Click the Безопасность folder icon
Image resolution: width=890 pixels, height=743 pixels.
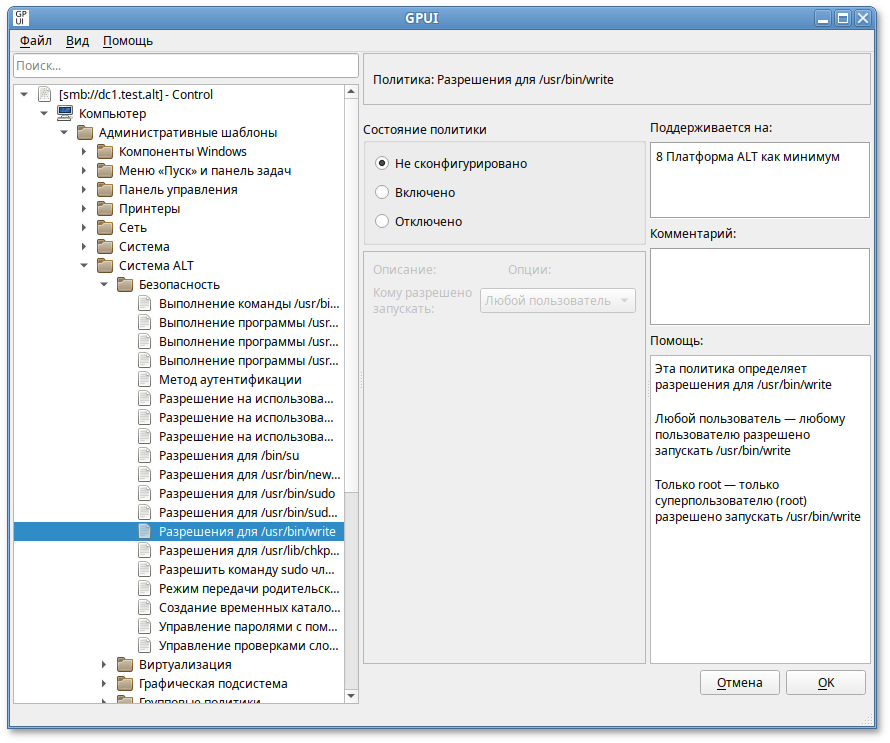tap(124, 285)
